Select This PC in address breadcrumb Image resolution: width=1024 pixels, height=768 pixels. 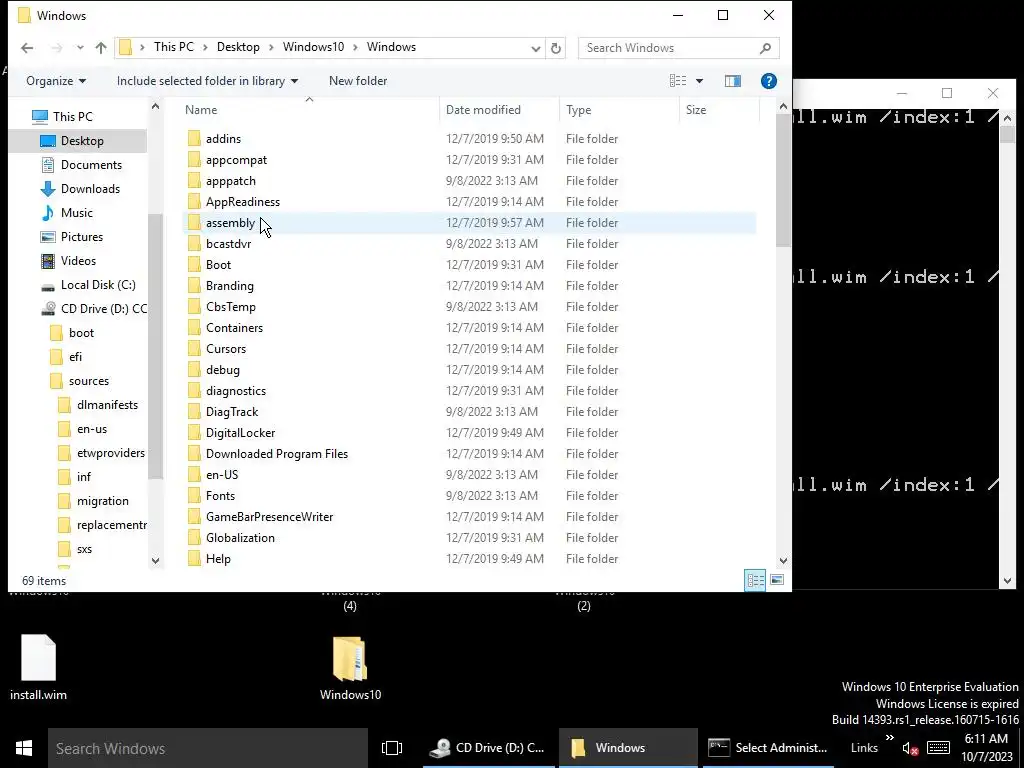[x=174, y=47]
